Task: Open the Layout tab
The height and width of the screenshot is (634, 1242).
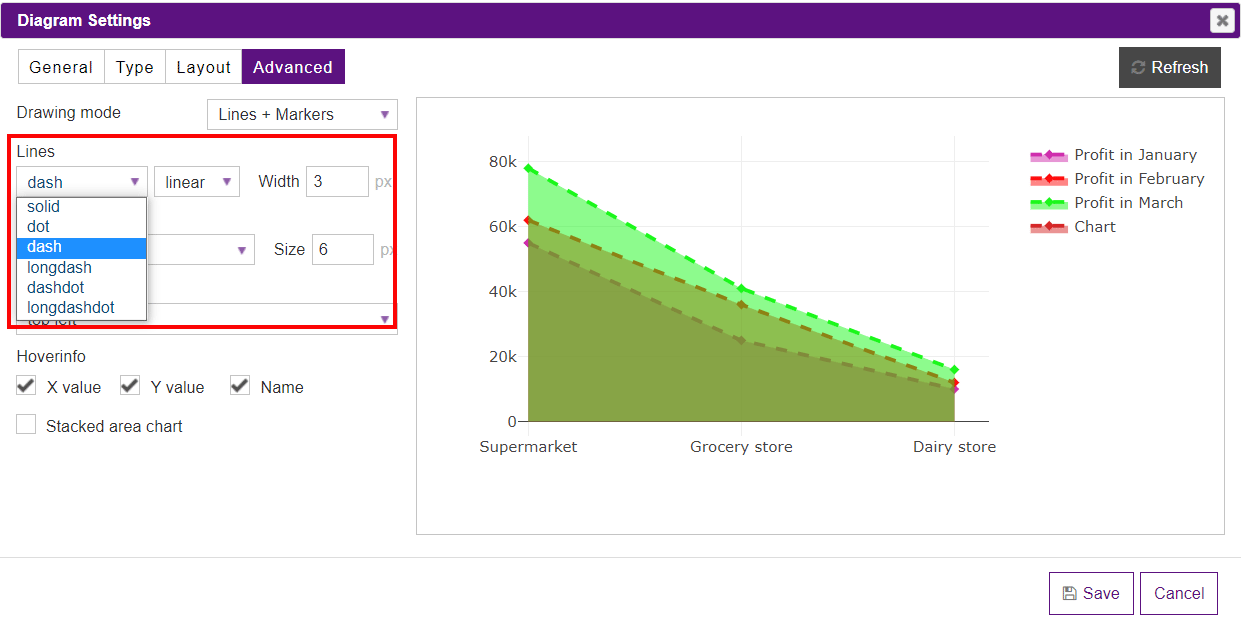Action: click(x=203, y=67)
